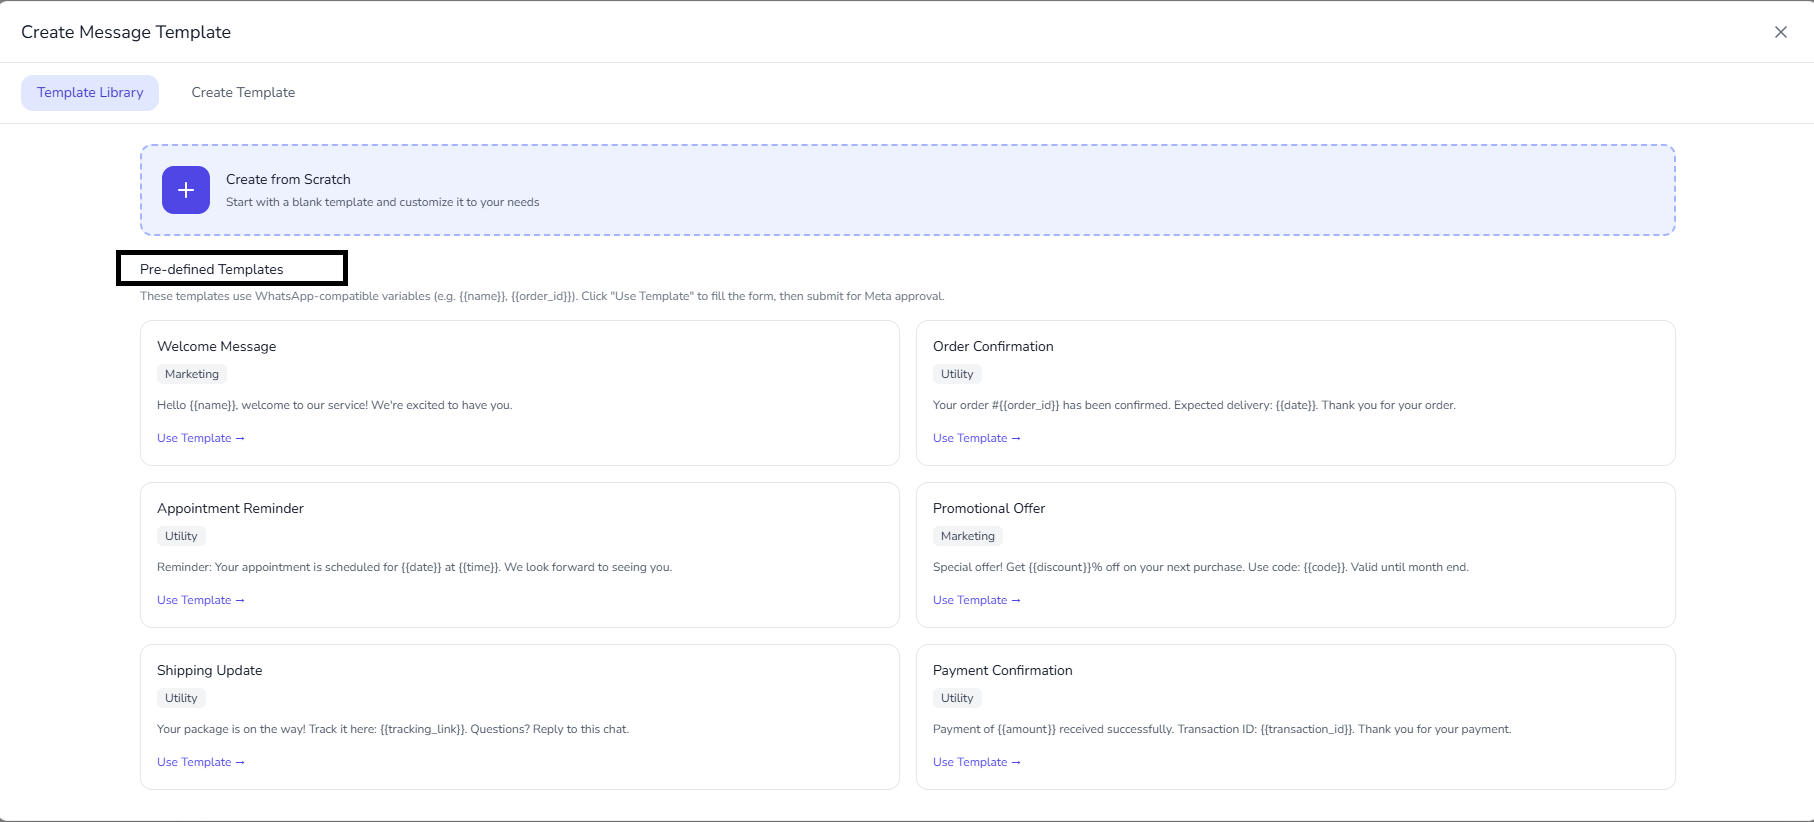Image resolution: width=1814 pixels, height=822 pixels.
Task: Click the Payment Confirmation card title
Action: [x=1002, y=670]
